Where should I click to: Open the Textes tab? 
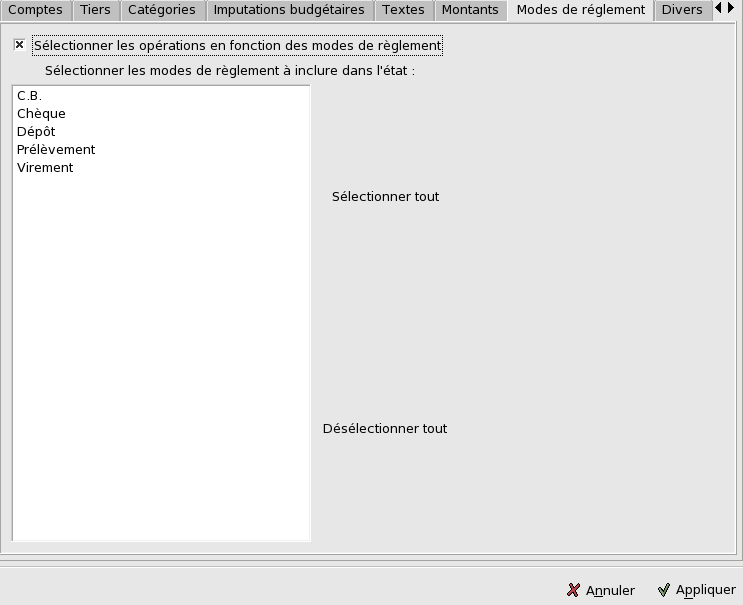click(x=403, y=10)
